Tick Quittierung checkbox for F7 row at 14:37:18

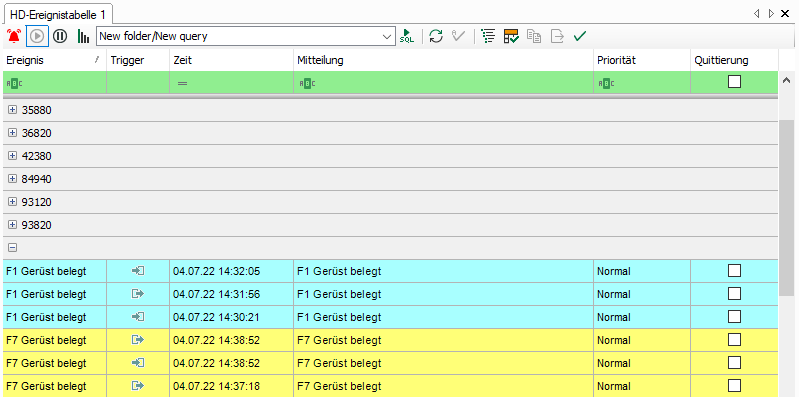734,385
